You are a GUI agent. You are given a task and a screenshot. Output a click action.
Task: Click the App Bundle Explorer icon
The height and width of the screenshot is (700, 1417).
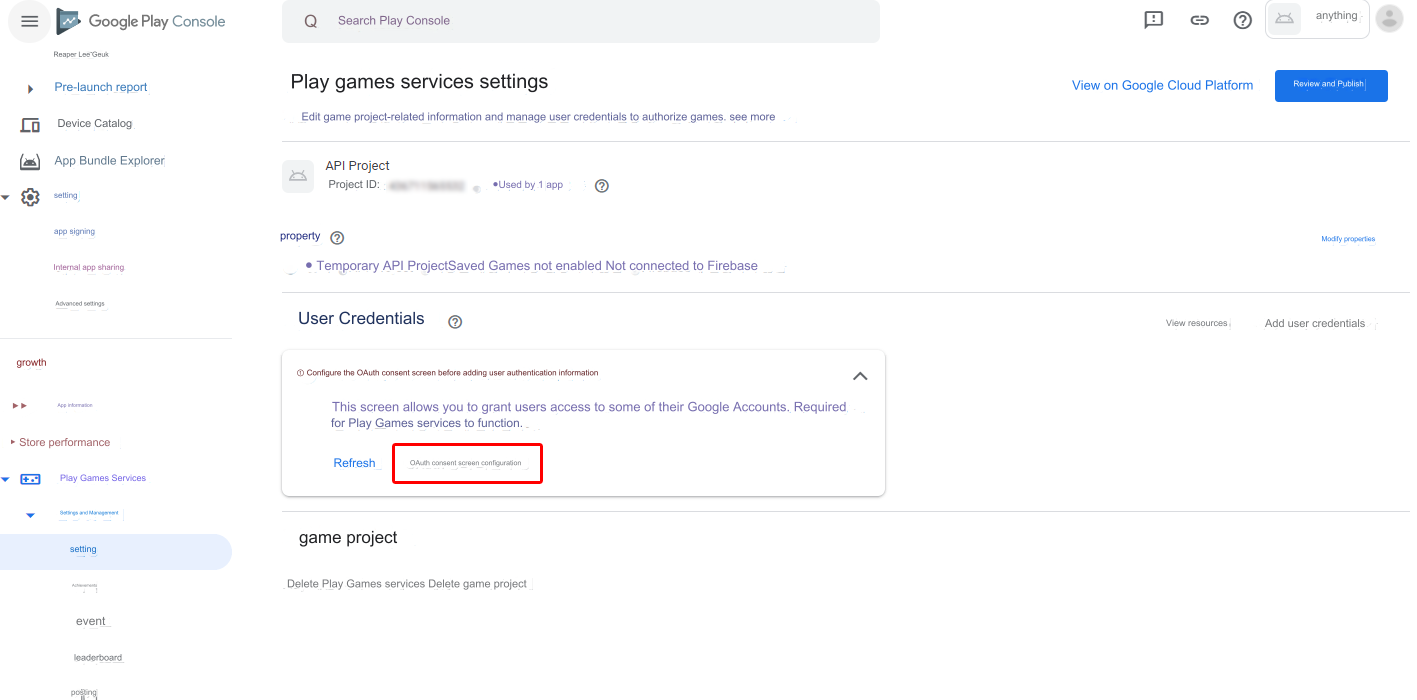pos(30,161)
